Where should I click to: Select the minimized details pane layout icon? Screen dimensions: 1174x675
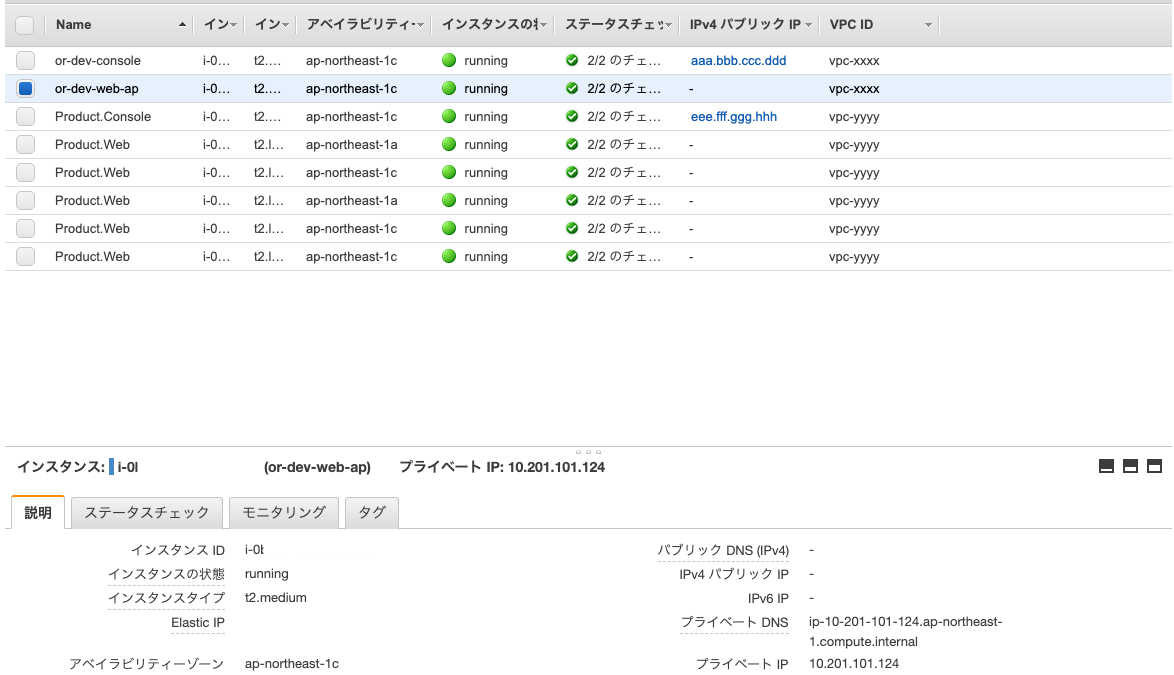click(x=1107, y=466)
